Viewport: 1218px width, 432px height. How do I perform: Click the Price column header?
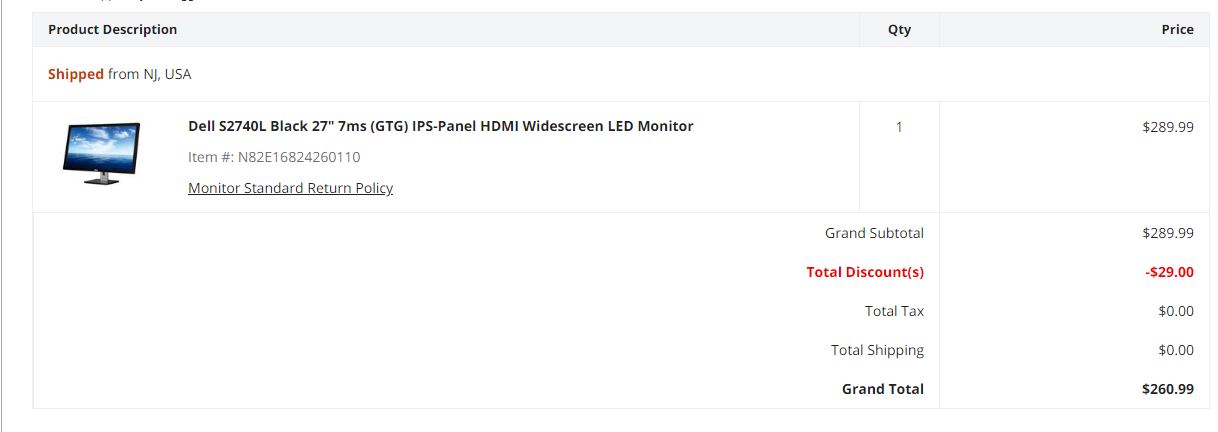tap(1177, 30)
